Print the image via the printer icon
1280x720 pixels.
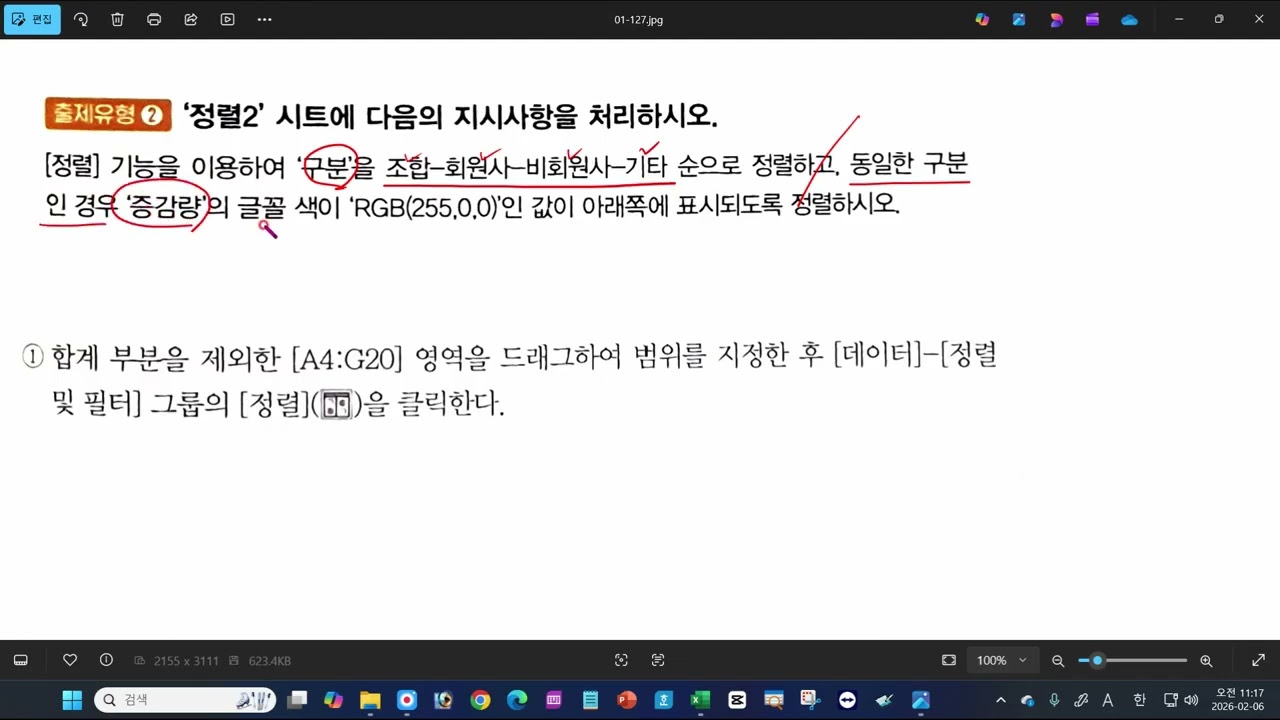point(154,19)
